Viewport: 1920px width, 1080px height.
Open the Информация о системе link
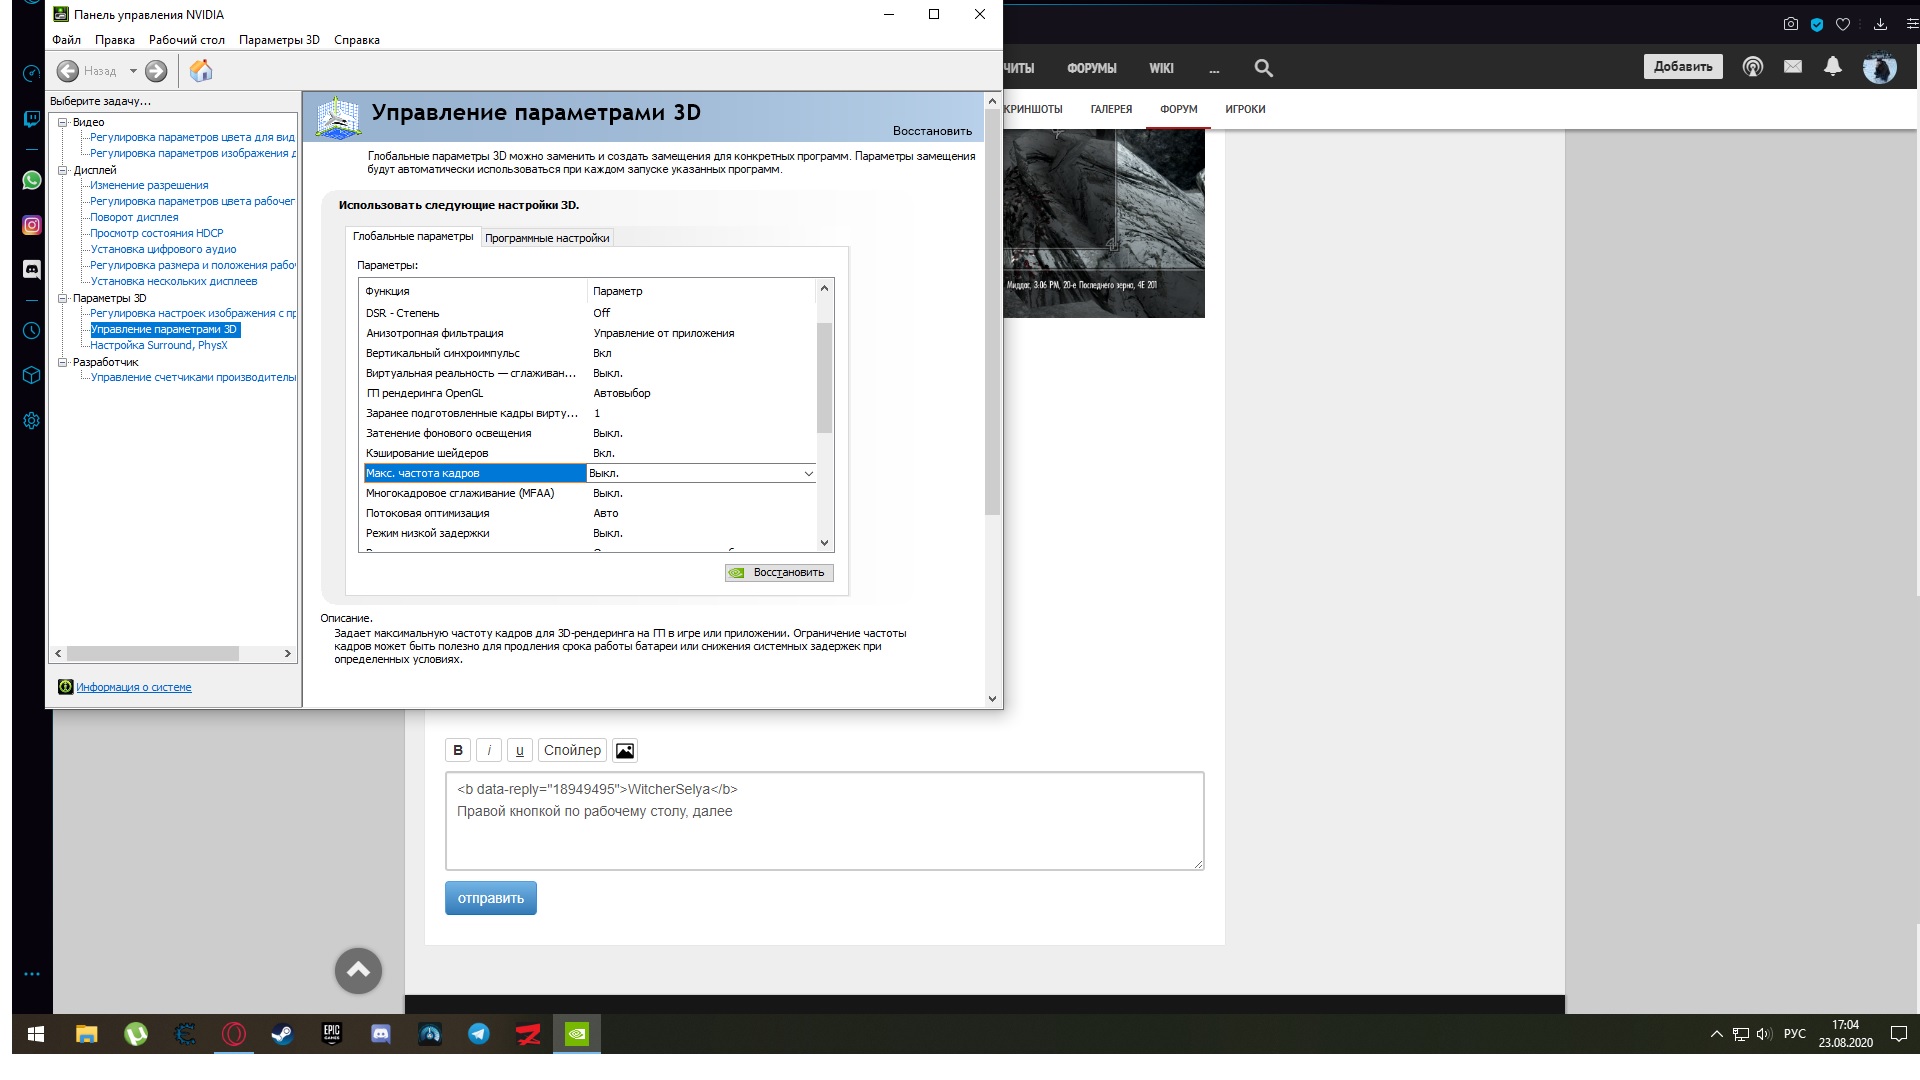click(x=133, y=687)
